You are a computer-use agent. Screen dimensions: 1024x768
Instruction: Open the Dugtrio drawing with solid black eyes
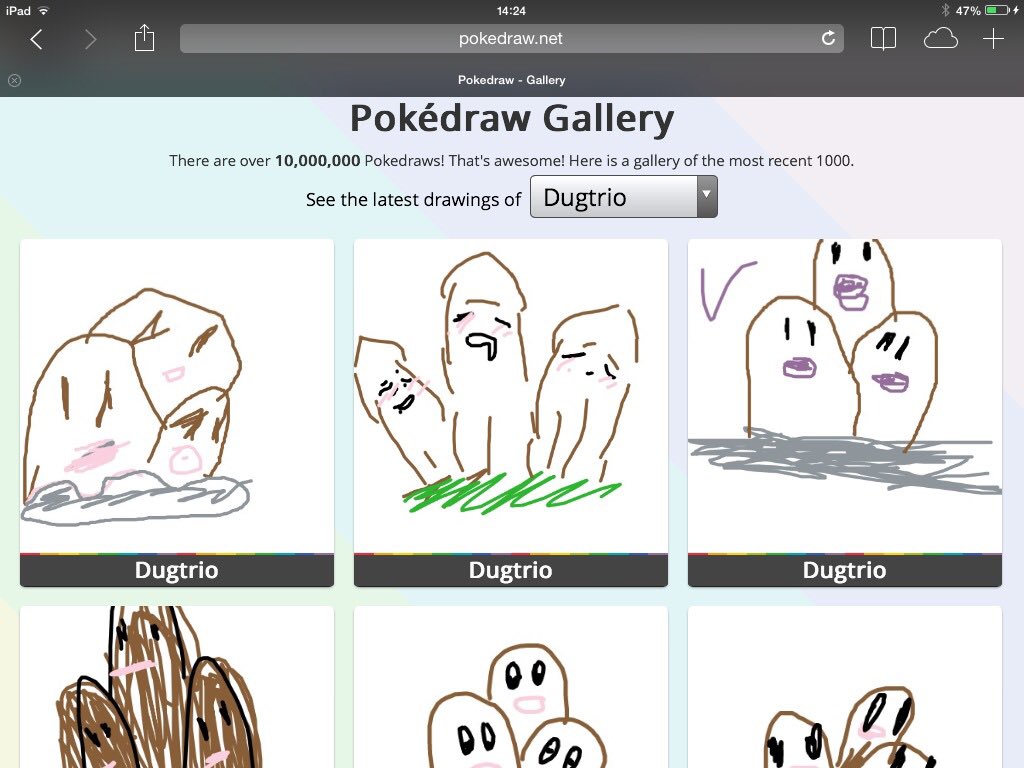pos(844,687)
